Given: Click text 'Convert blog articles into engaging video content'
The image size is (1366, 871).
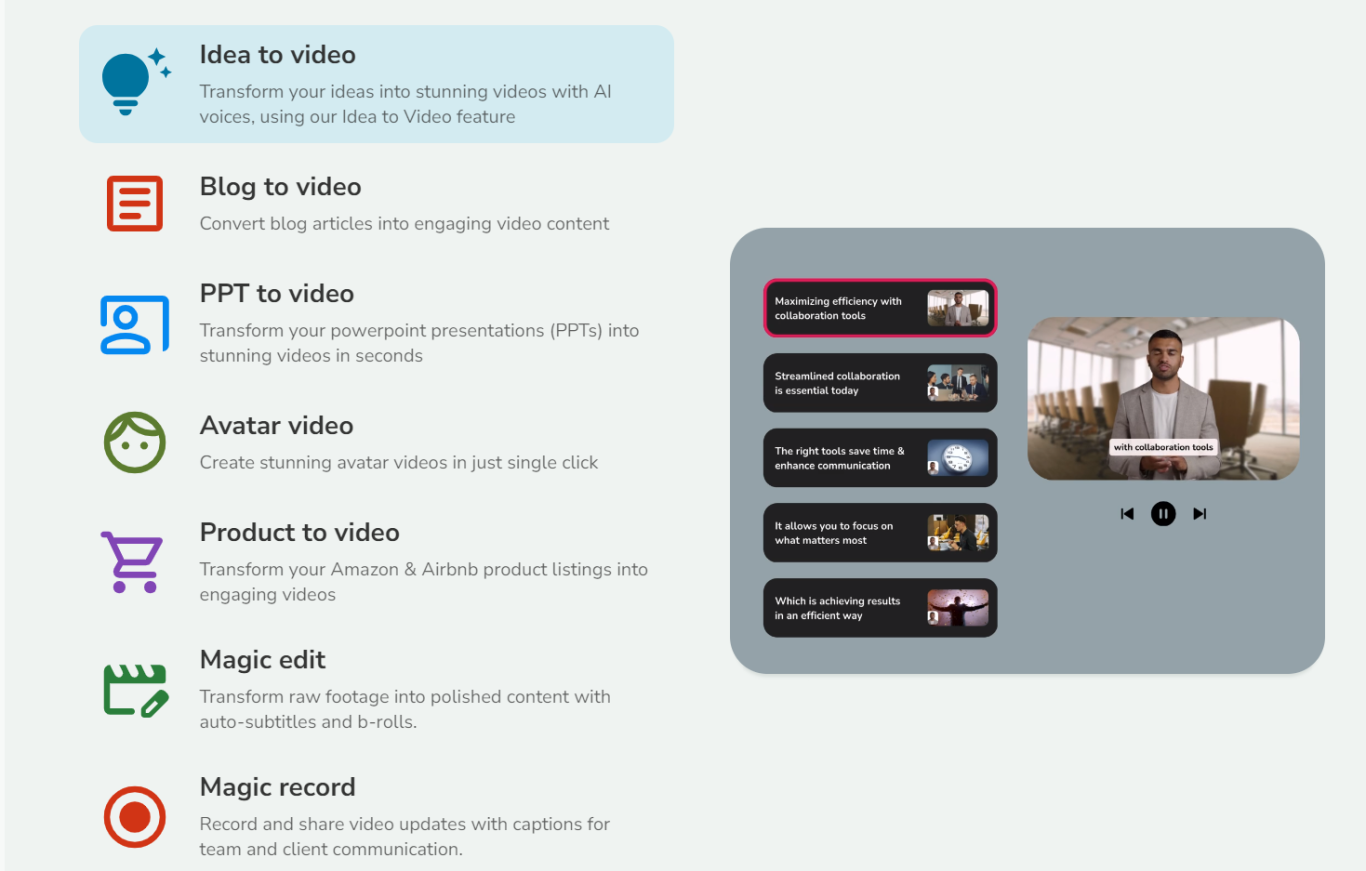Looking at the screenshot, I should pos(404,223).
